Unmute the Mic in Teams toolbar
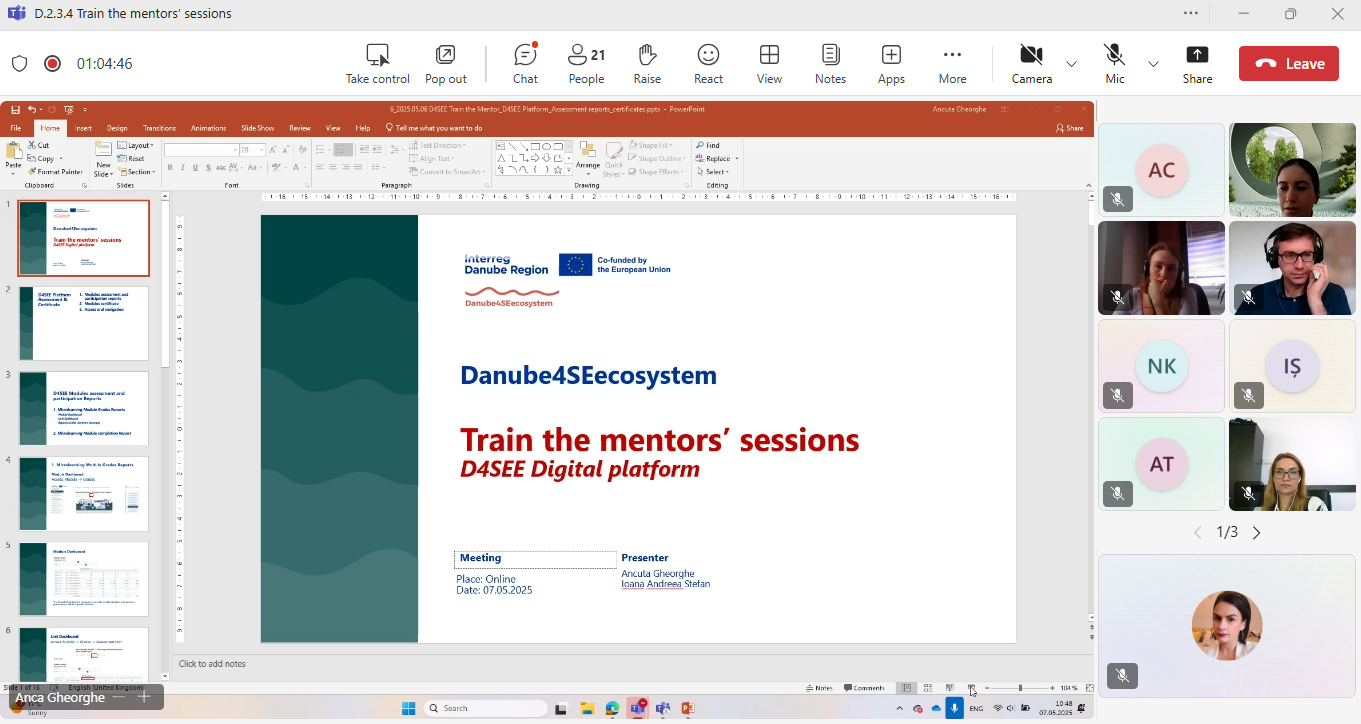Image resolution: width=1361 pixels, height=724 pixels. tap(1114, 64)
